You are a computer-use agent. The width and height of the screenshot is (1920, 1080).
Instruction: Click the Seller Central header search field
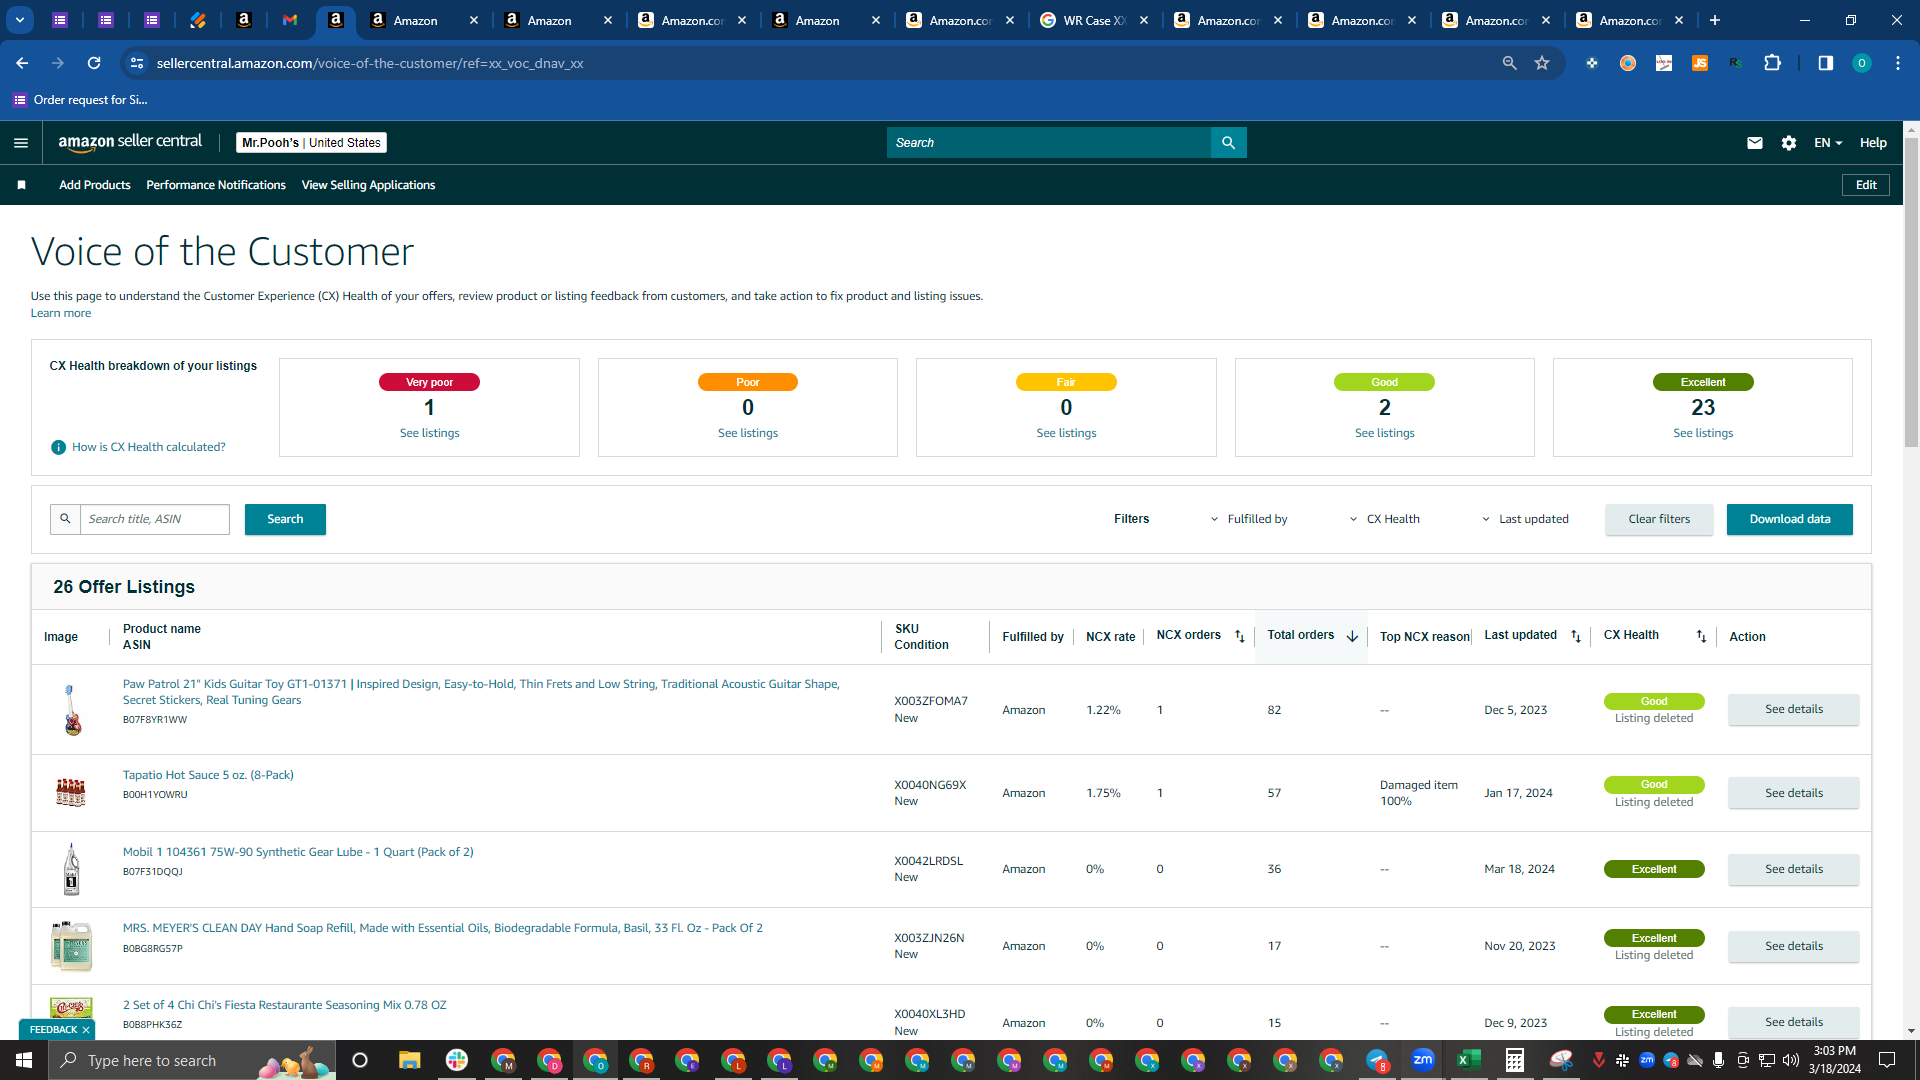(1049, 143)
